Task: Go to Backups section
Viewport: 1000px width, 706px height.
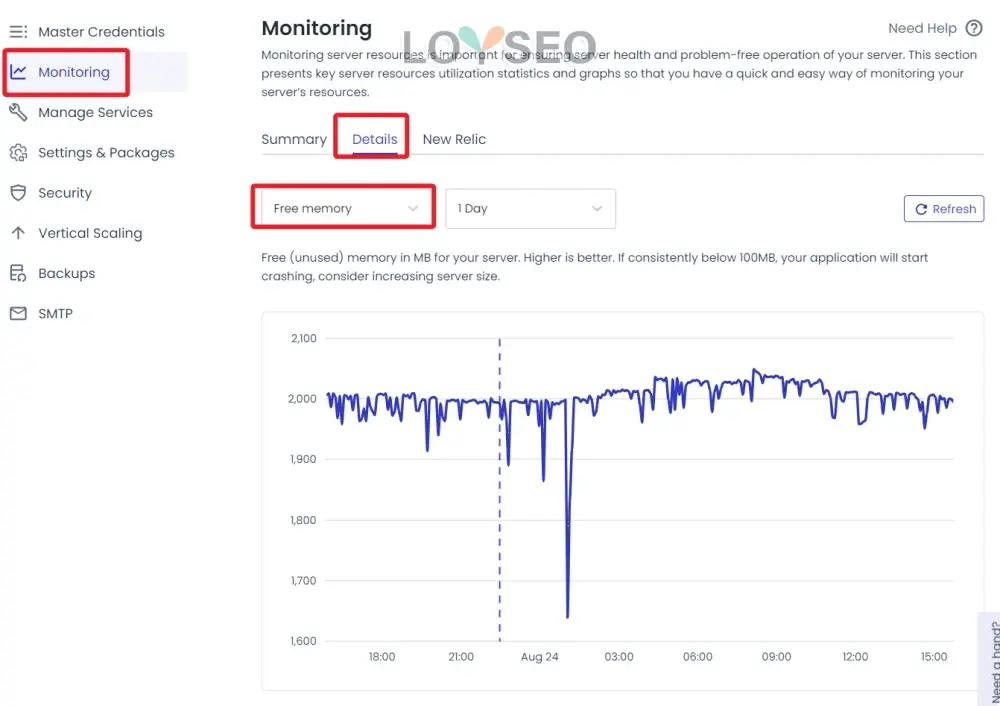Action: [x=66, y=273]
